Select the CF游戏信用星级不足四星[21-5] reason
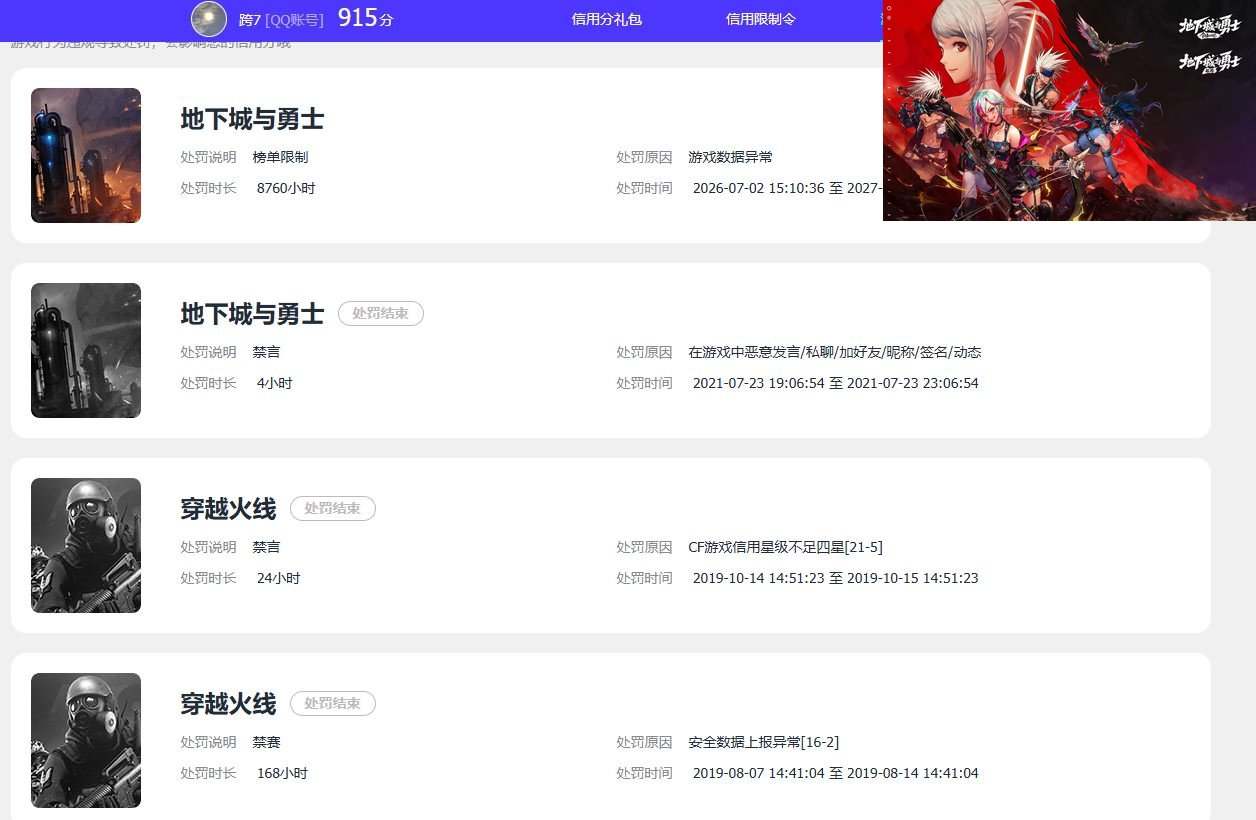Viewport: 1256px width, 820px height. [x=785, y=547]
